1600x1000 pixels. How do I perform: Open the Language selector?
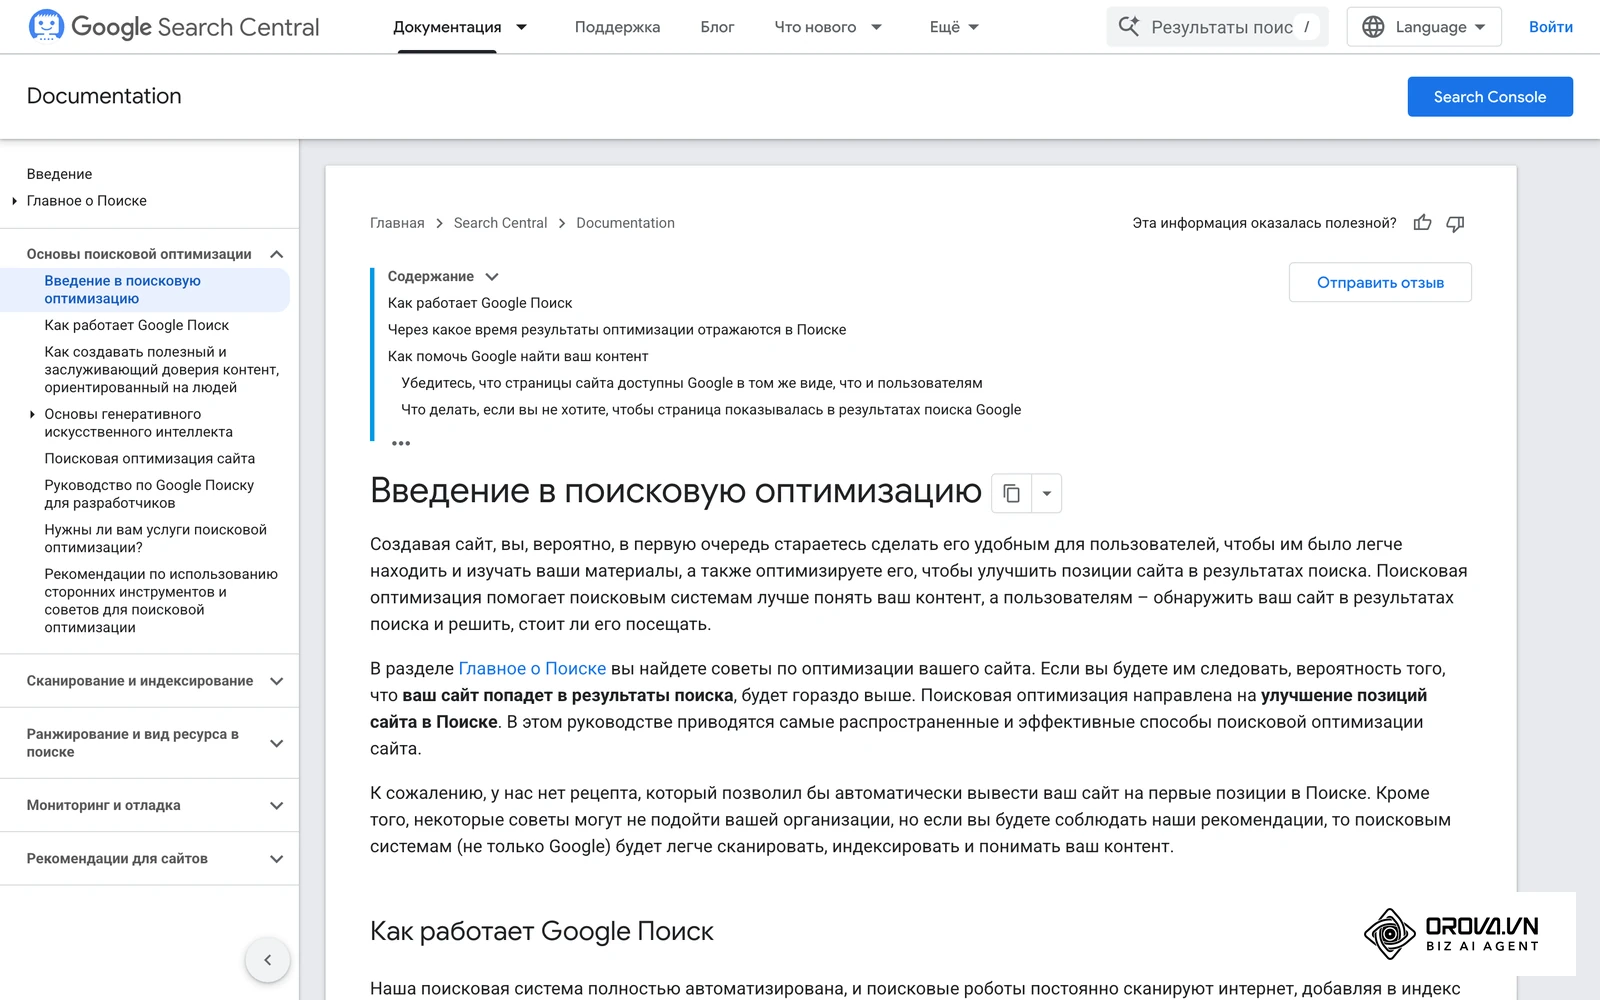click(x=1424, y=27)
